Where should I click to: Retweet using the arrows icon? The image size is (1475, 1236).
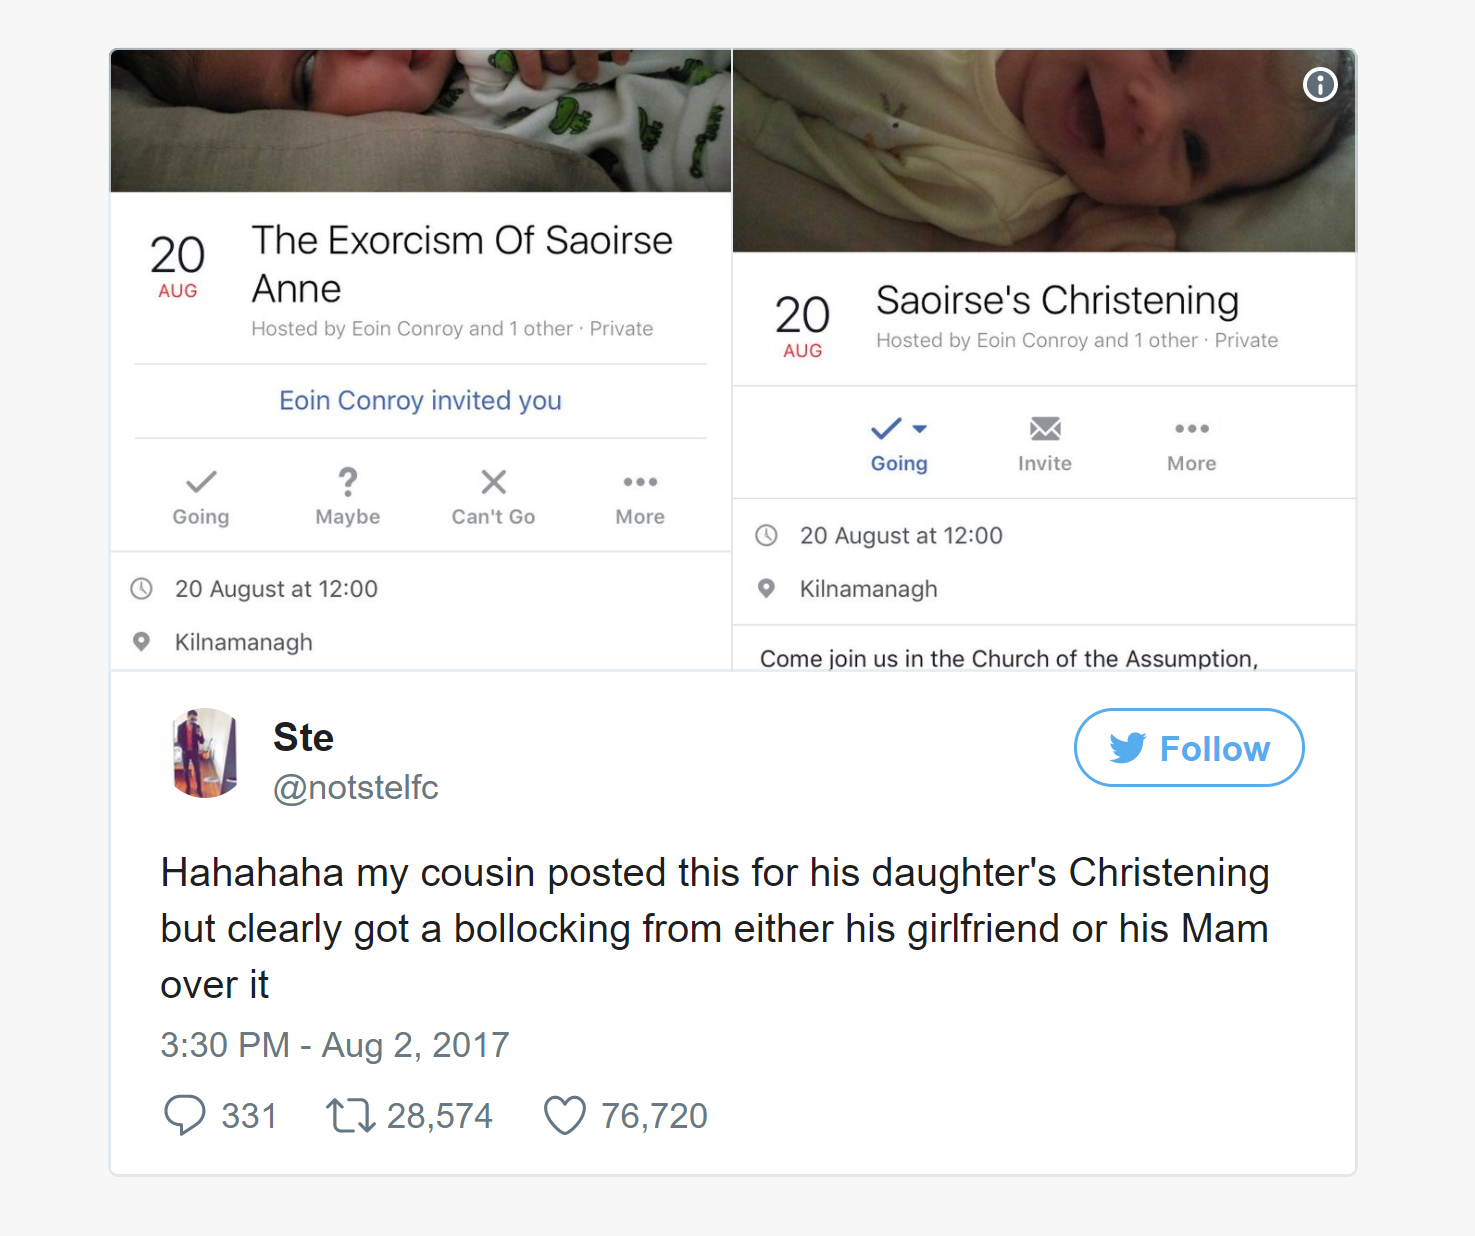(x=351, y=1115)
